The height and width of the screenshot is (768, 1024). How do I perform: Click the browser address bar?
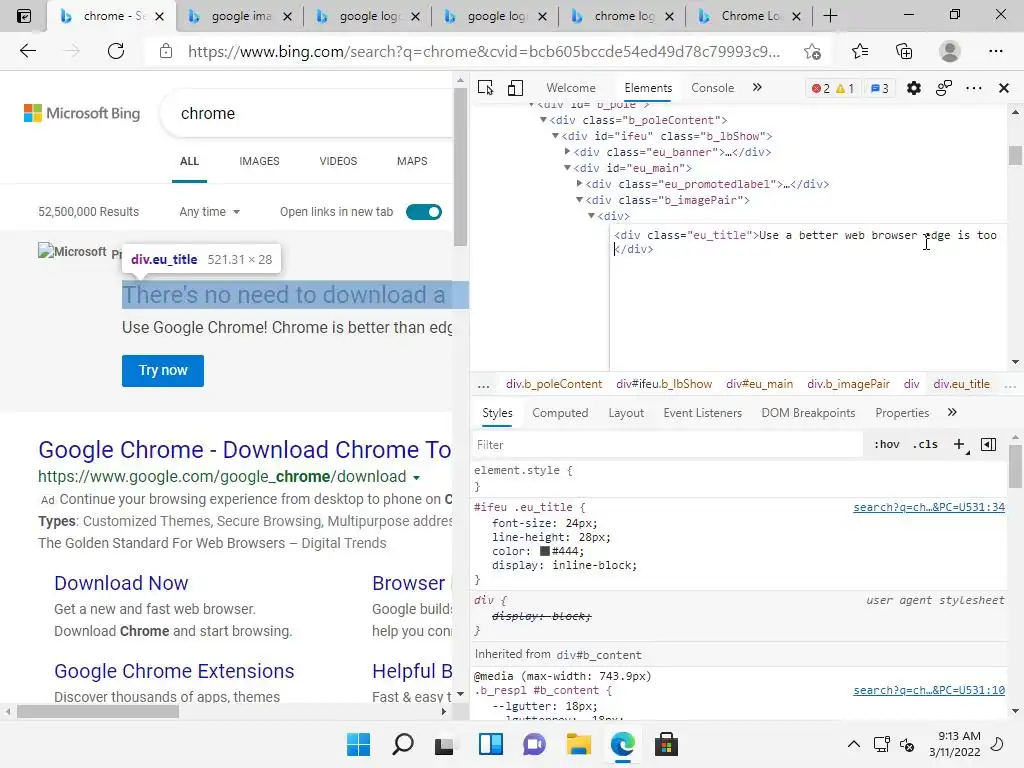tap(483, 51)
